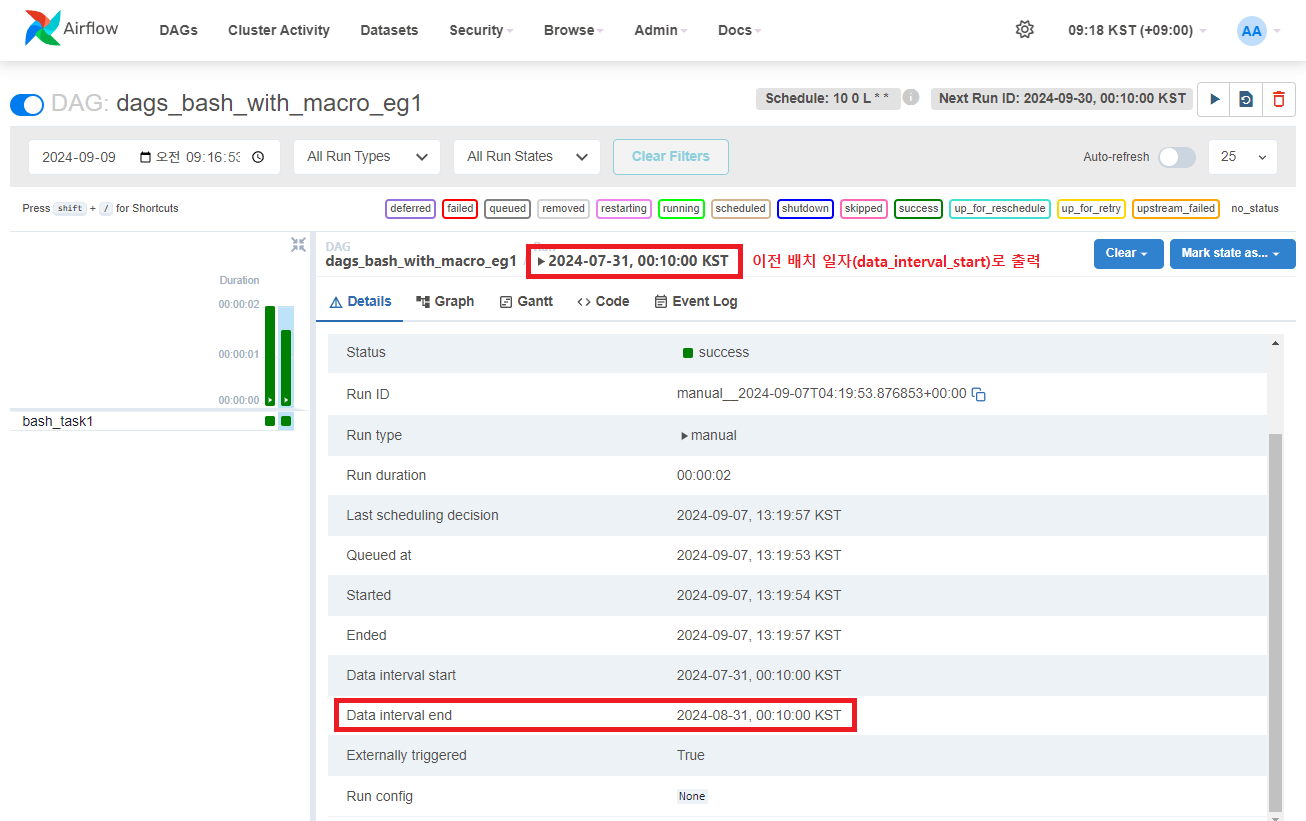Click the queued status legend
Viewport: 1306px width, 821px height.
pos(508,209)
